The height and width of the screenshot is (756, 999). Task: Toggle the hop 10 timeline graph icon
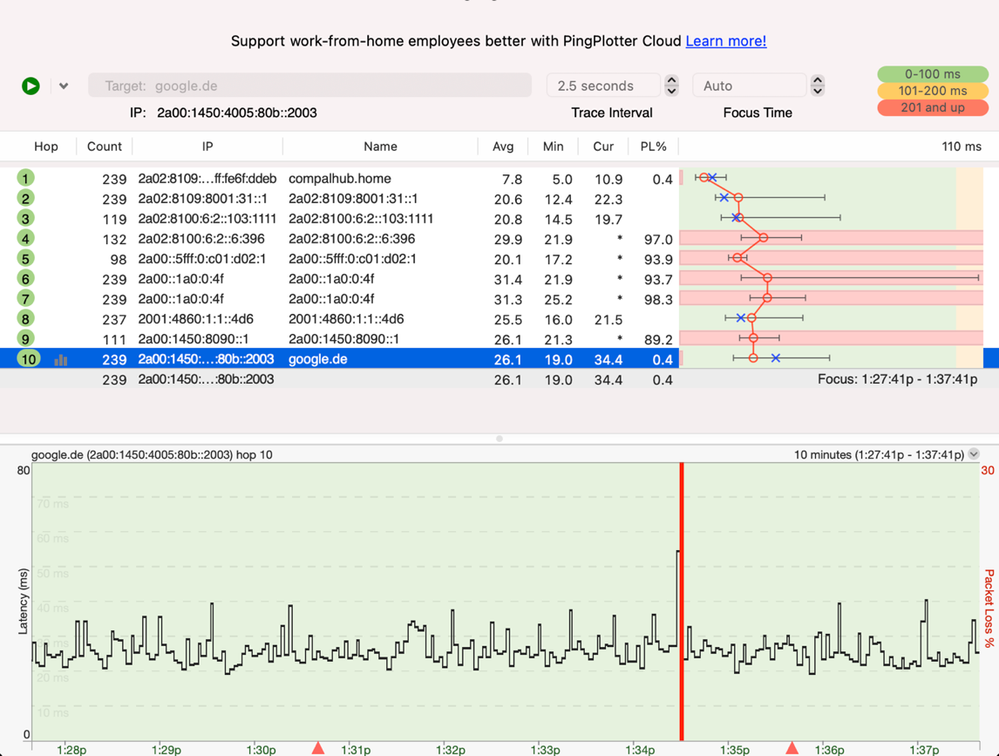(61, 360)
